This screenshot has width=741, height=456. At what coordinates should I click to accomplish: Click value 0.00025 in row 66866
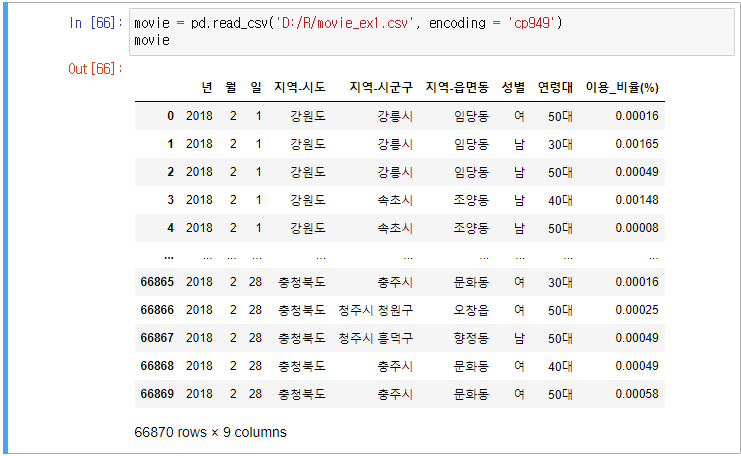click(637, 310)
